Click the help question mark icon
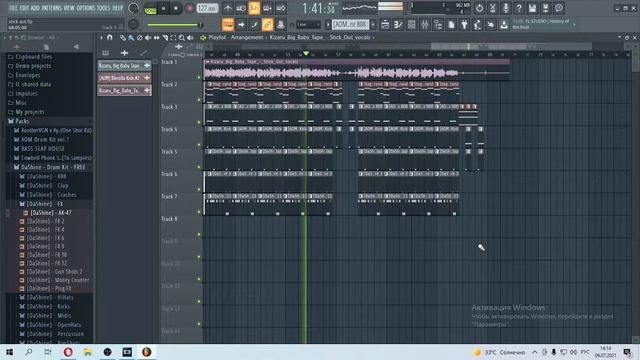The height and width of the screenshot is (360, 640). [519, 8]
